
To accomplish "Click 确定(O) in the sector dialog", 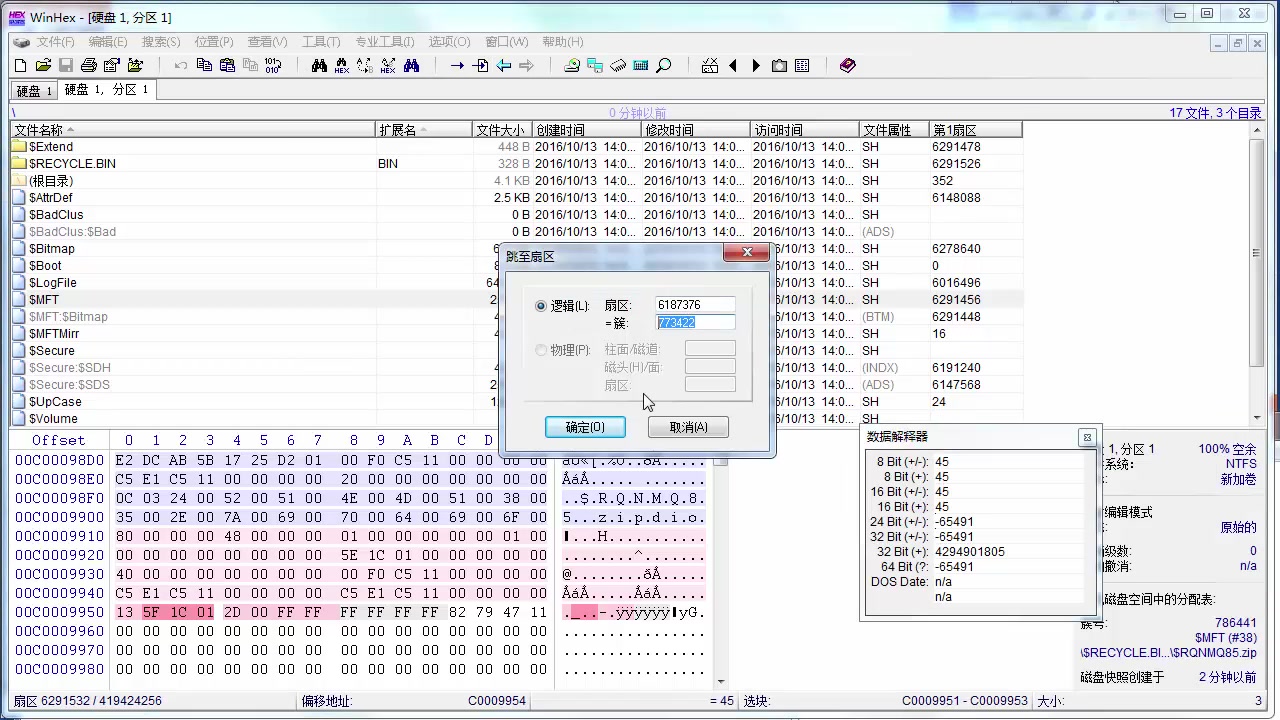I will pyautogui.click(x=585, y=427).
